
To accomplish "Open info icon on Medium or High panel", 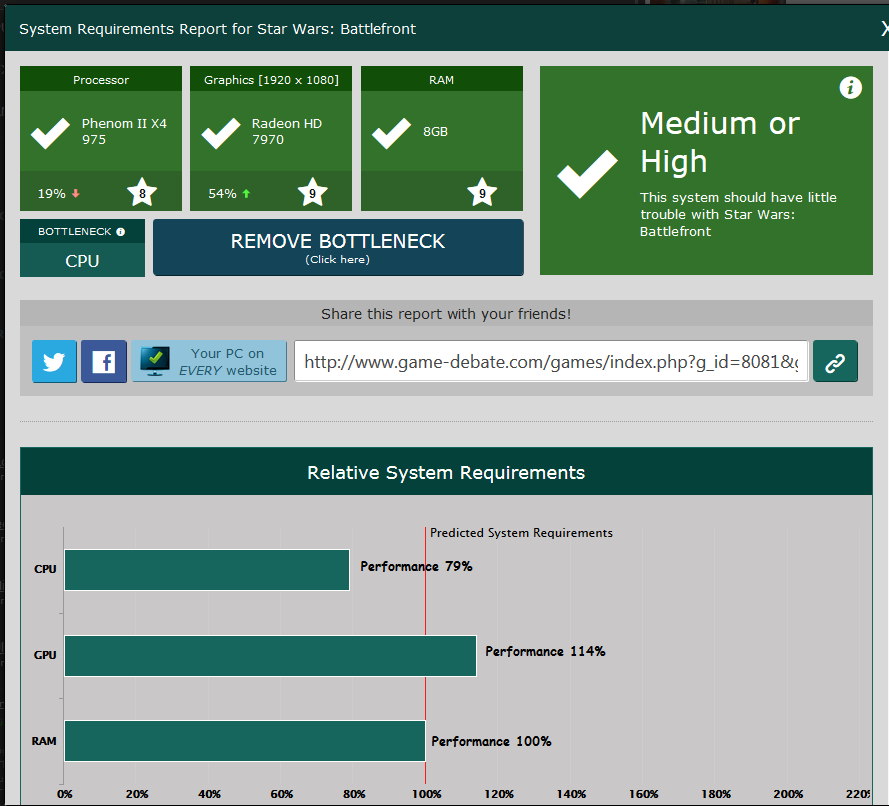I will point(850,88).
